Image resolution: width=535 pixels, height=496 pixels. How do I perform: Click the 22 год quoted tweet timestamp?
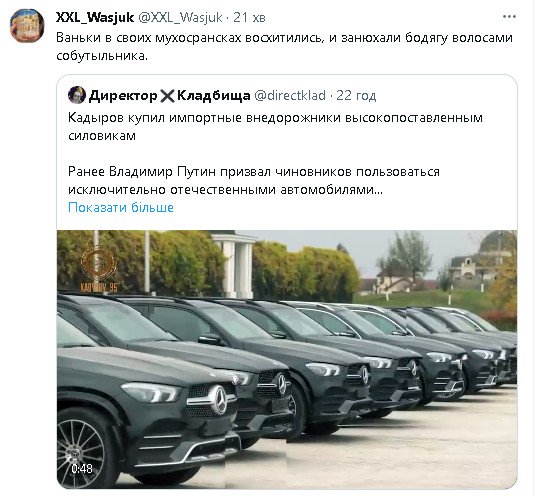pyautogui.click(x=356, y=96)
